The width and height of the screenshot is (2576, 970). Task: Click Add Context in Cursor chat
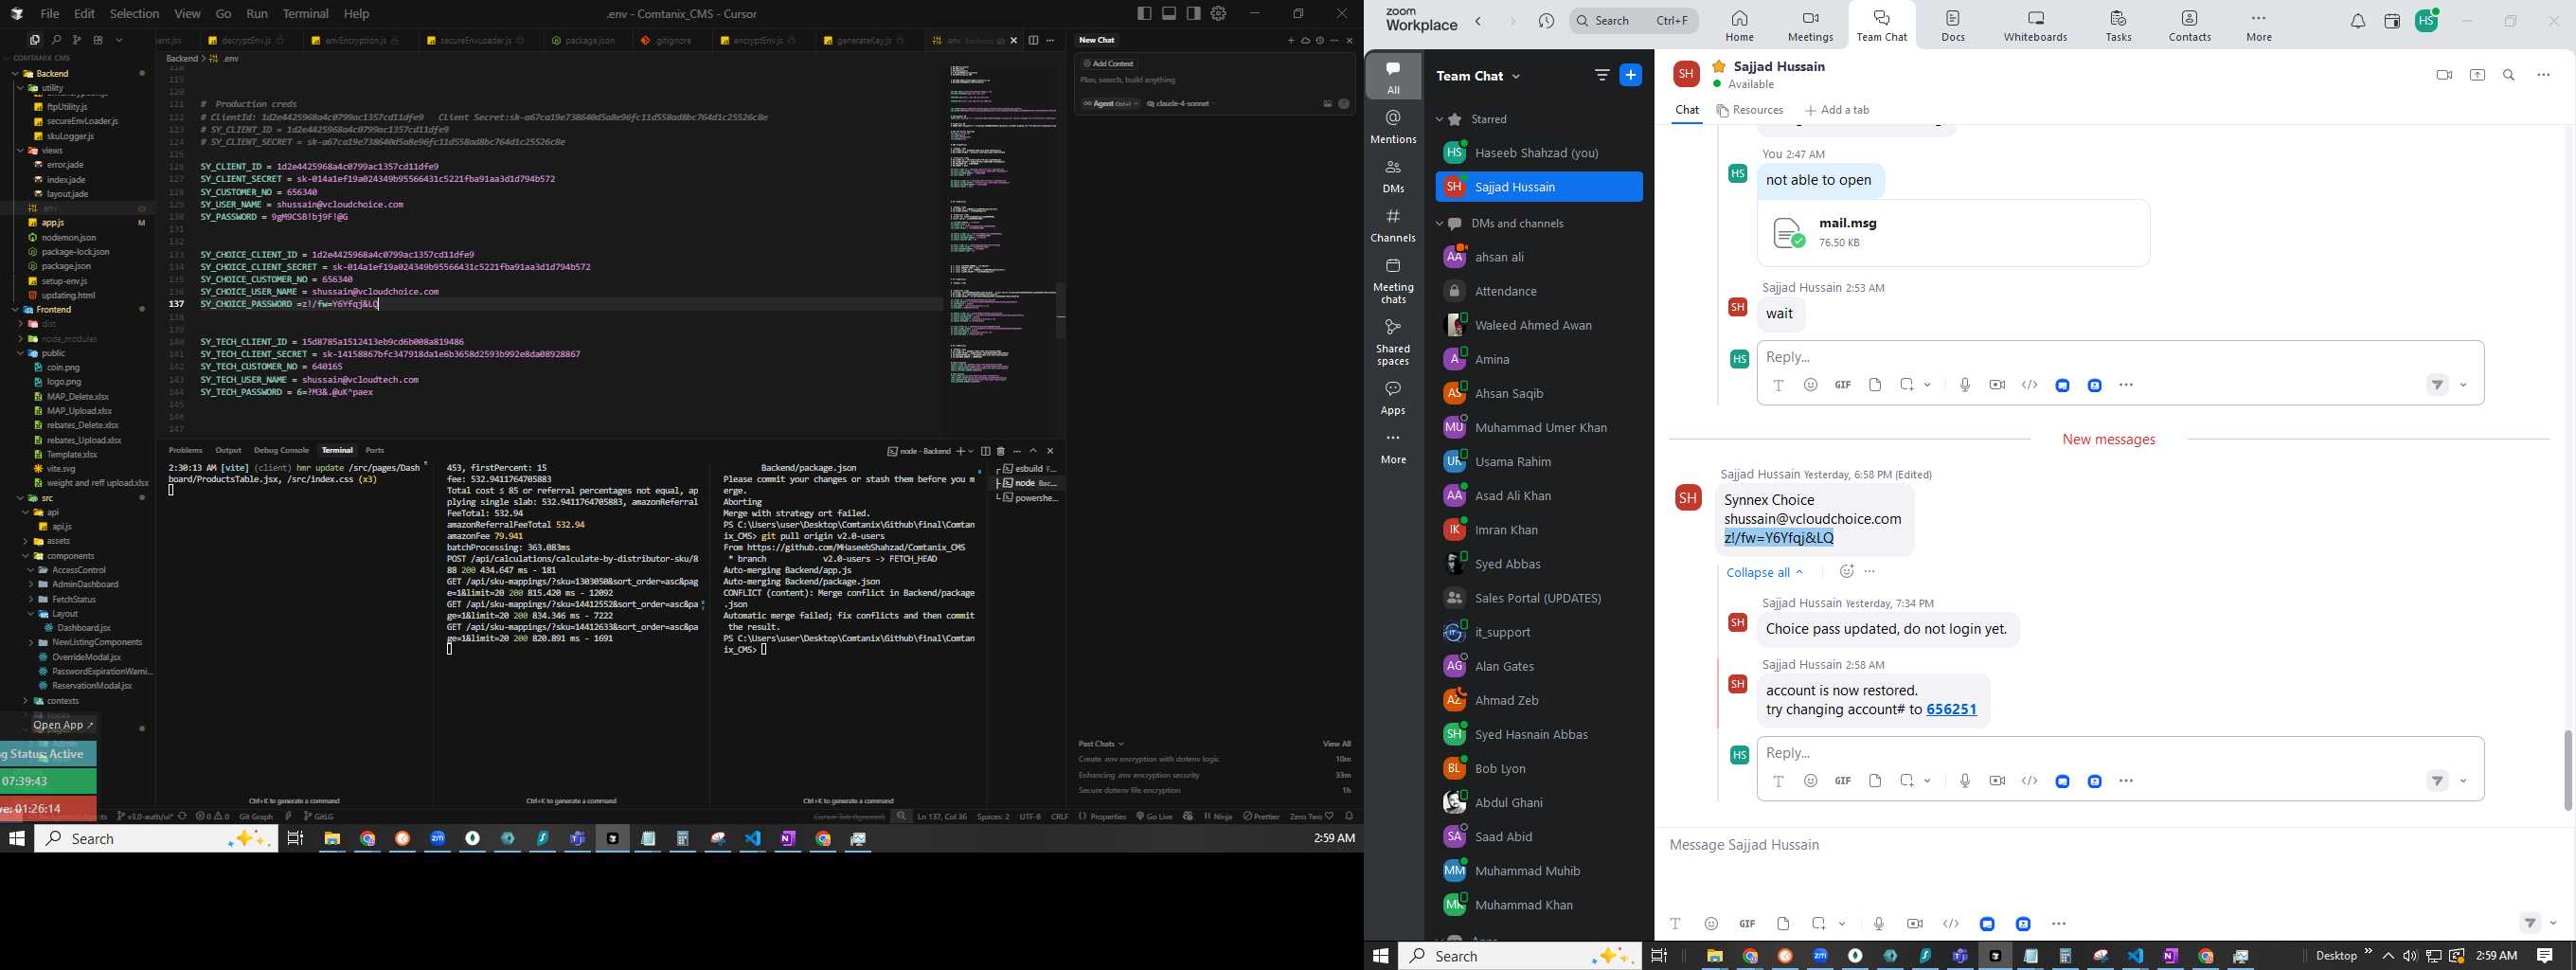tap(1109, 64)
